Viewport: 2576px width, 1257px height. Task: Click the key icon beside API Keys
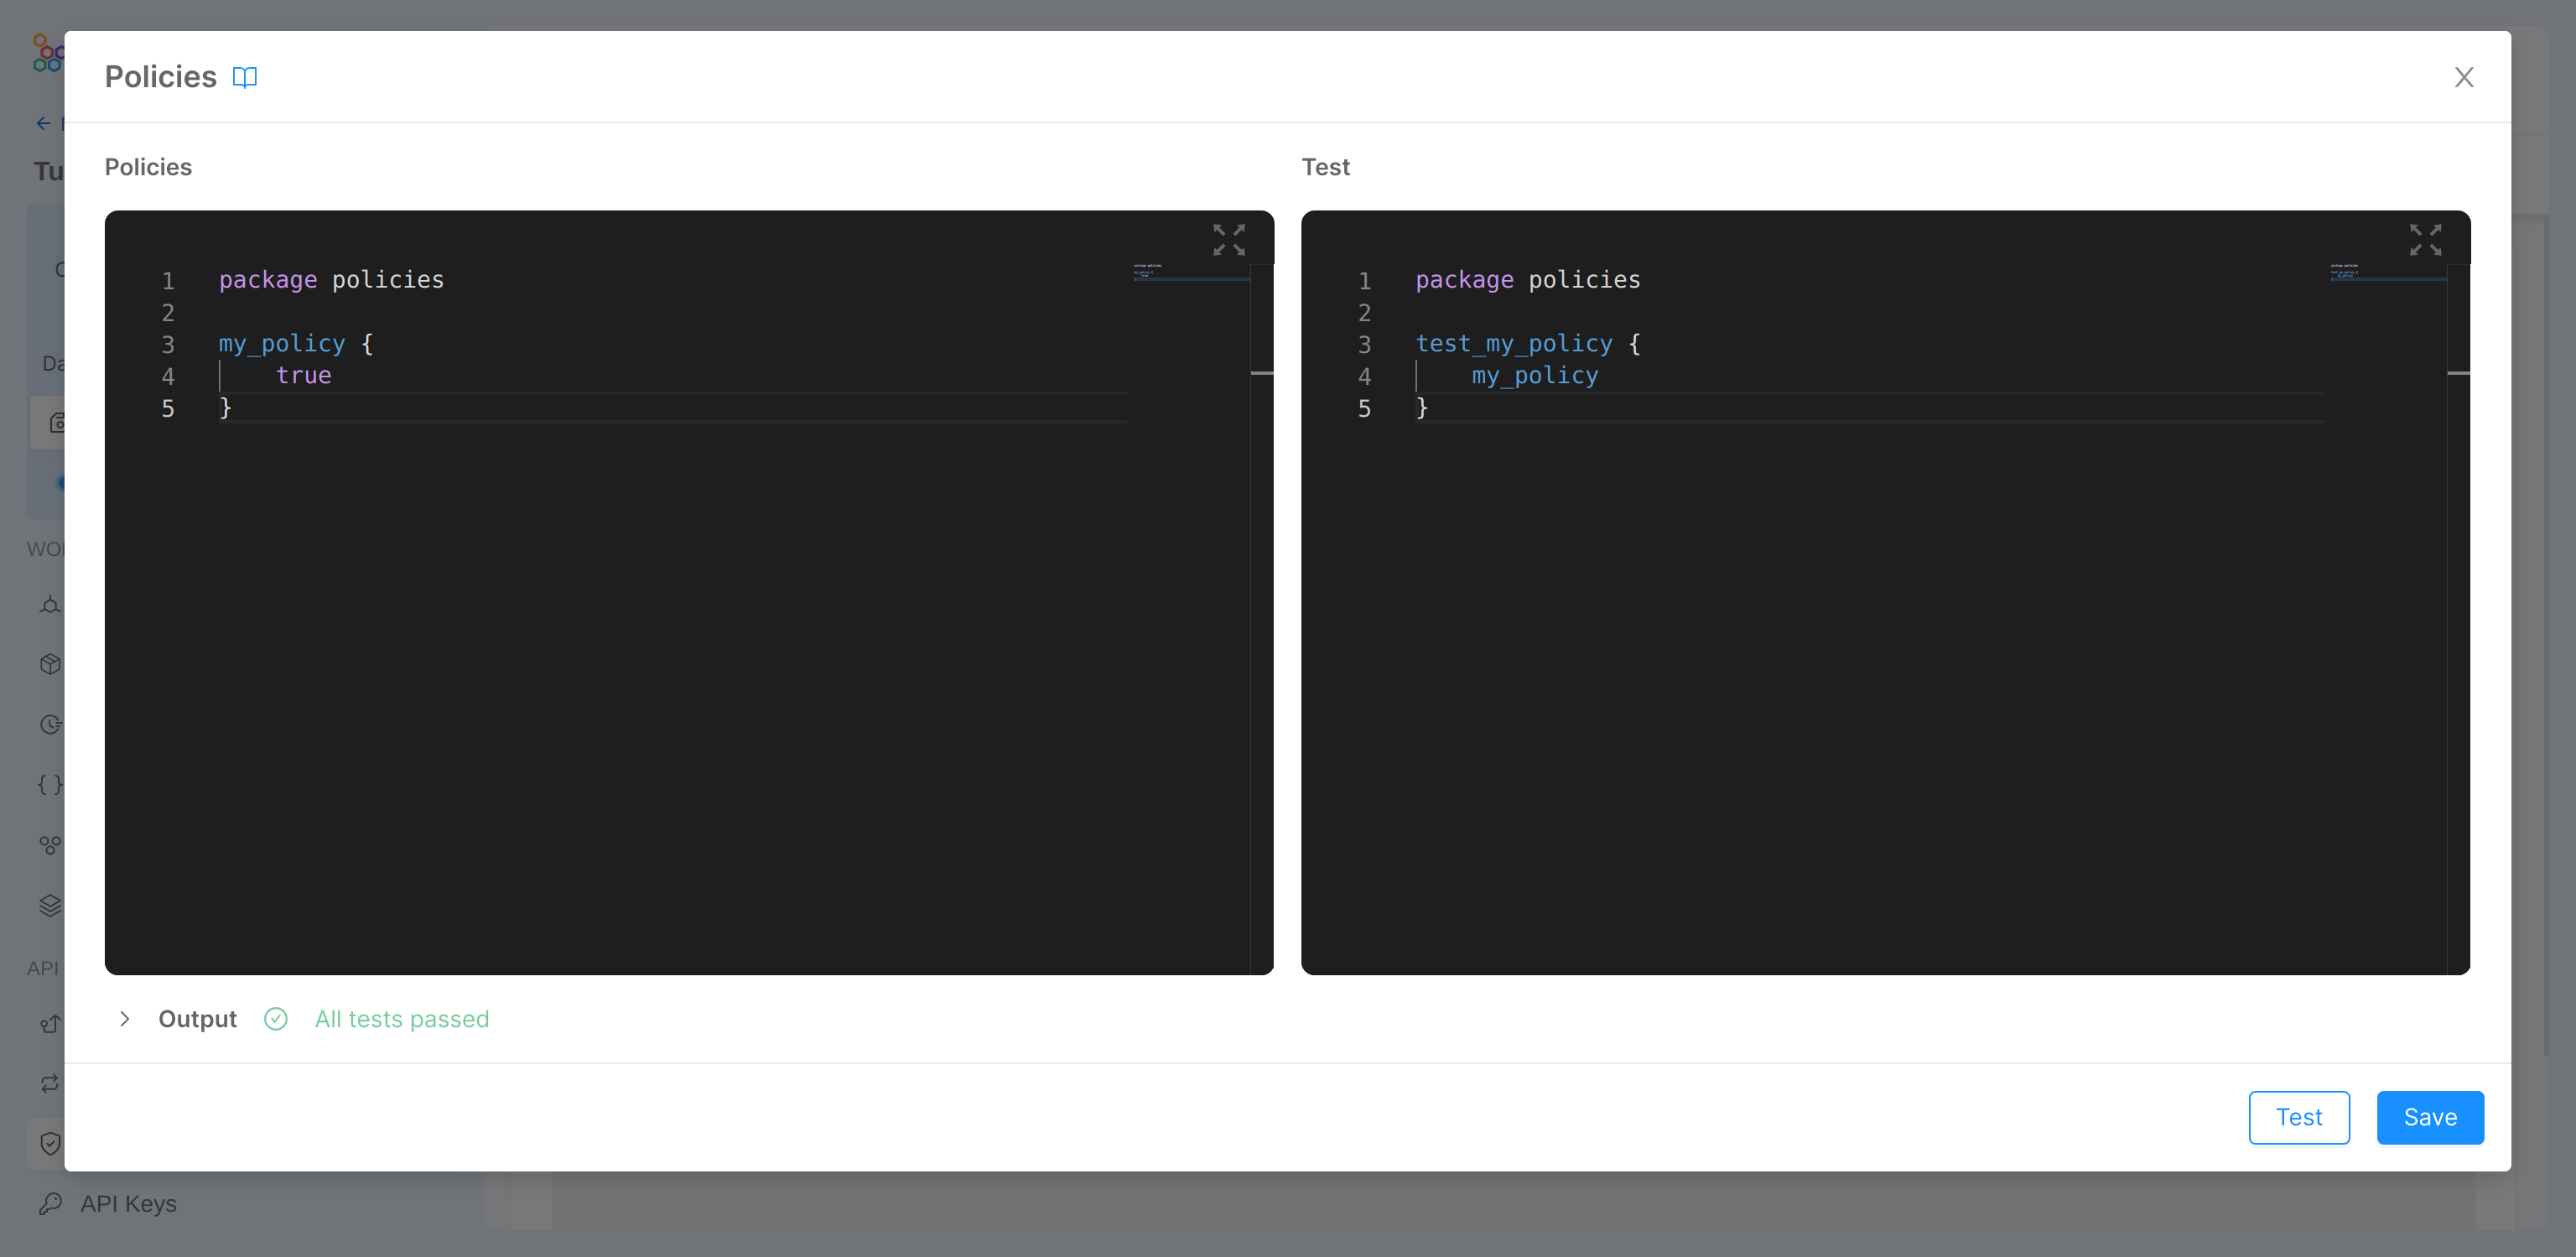(50, 1203)
